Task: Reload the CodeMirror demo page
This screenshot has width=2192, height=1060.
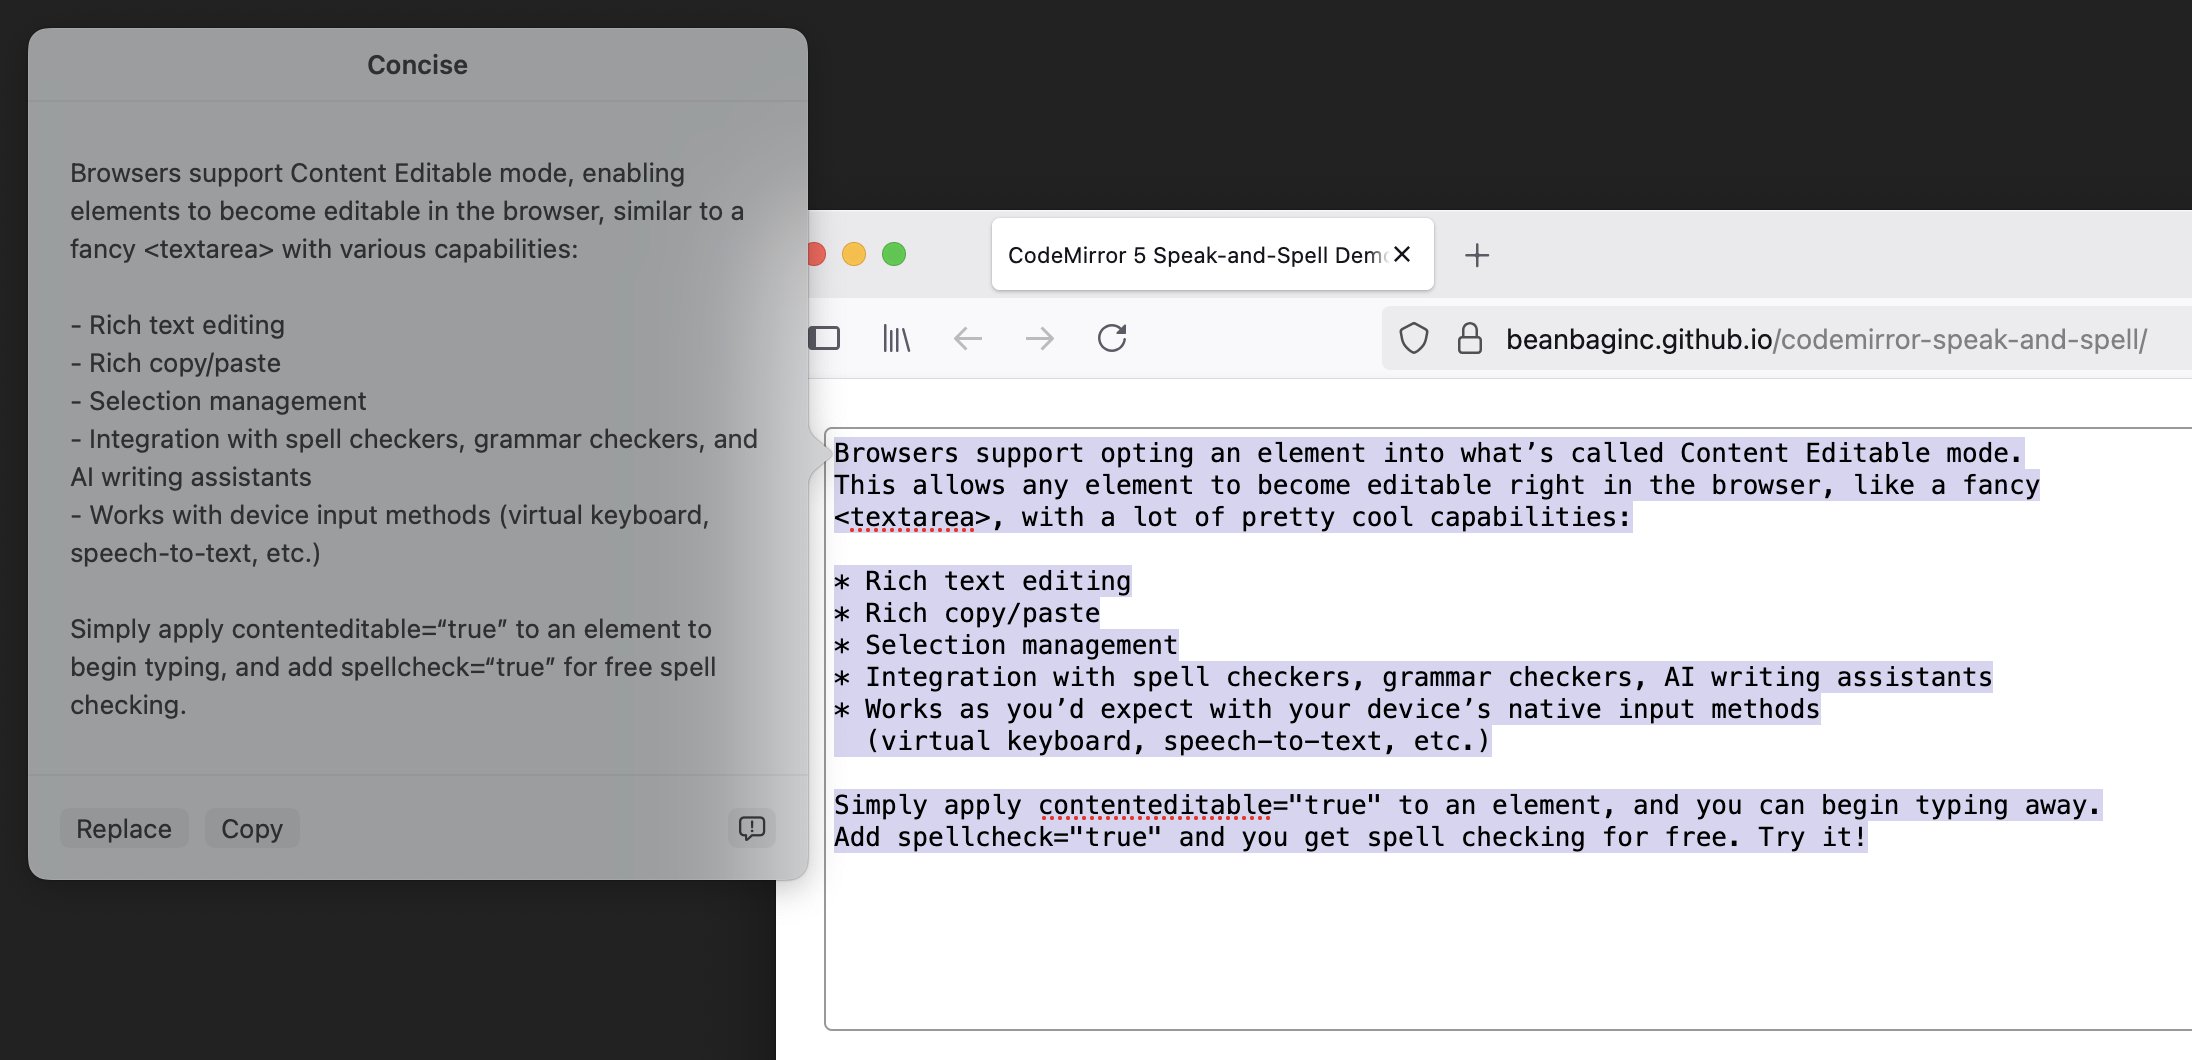Action: (x=1113, y=338)
